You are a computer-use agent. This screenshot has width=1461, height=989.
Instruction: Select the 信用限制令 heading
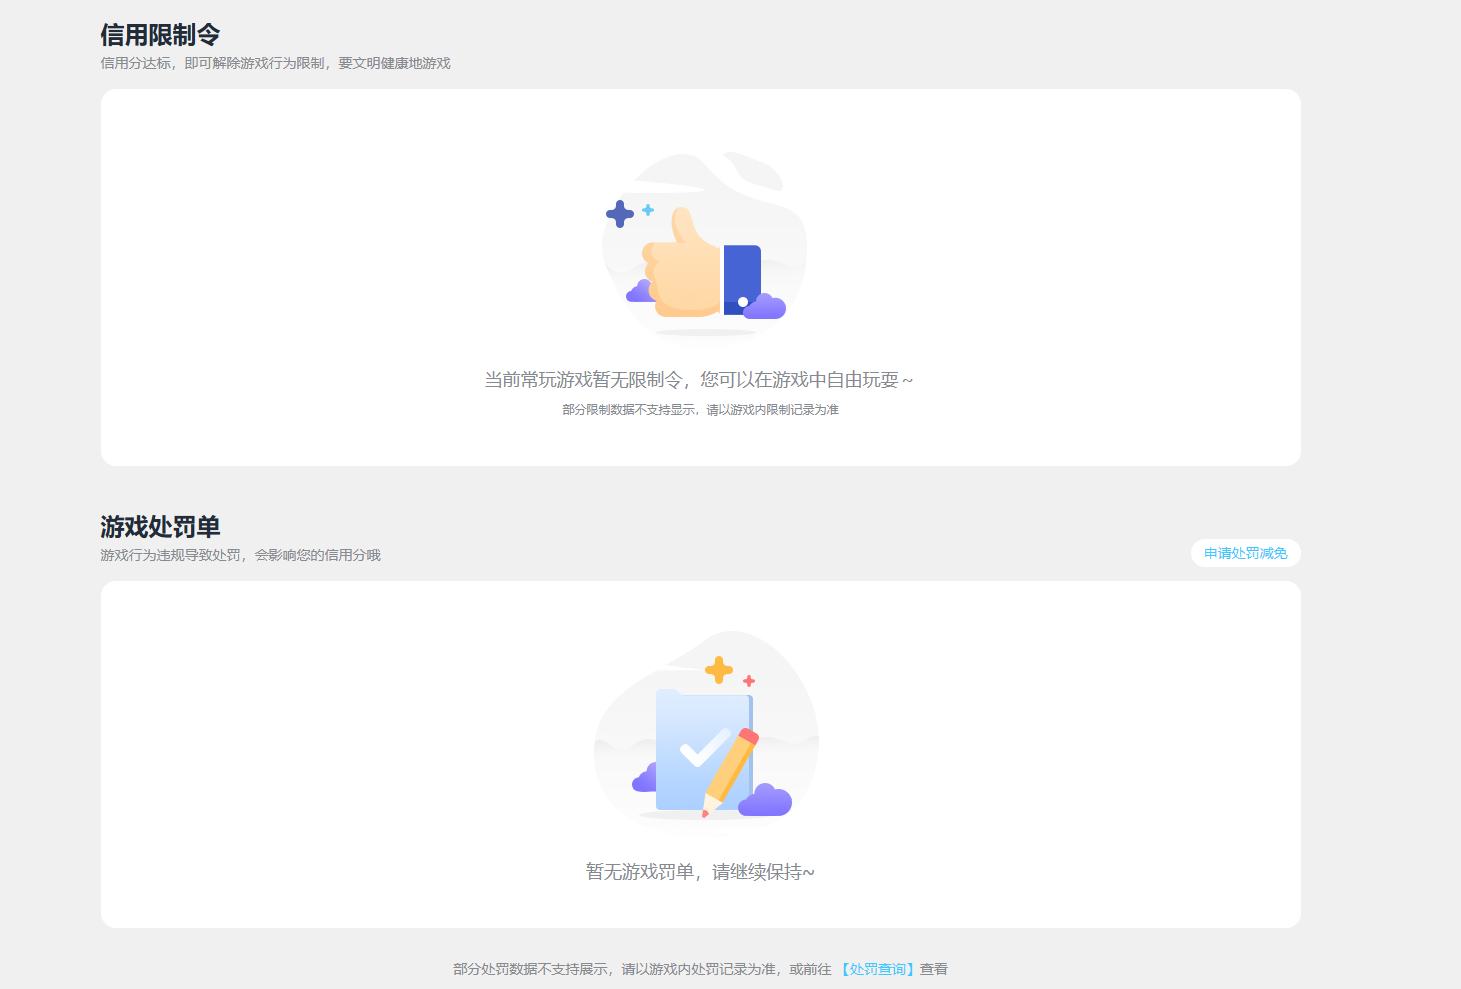tap(160, 35)
